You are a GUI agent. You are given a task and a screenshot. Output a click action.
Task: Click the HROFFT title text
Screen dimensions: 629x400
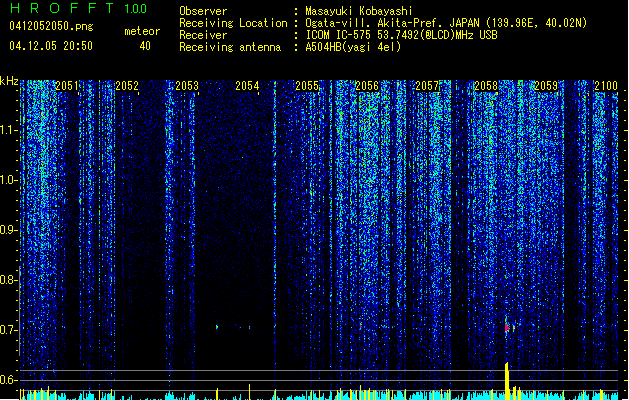tap(63, 8)
